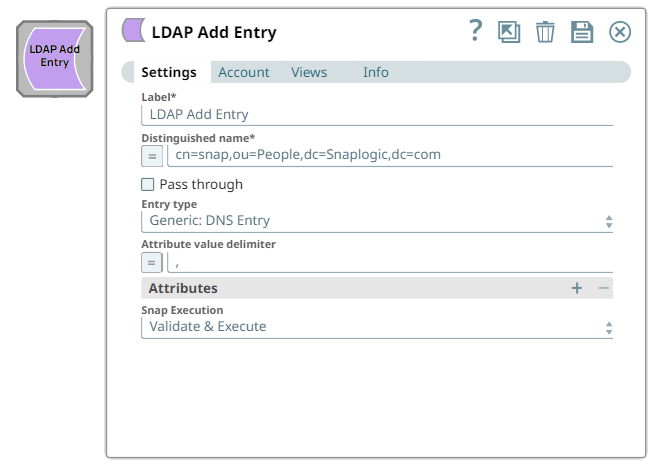The height and width of the screenshot is (470, 658).
Task: Delete the snap using the trash icon
Action: pyautogui.click(x=545, y=32)
